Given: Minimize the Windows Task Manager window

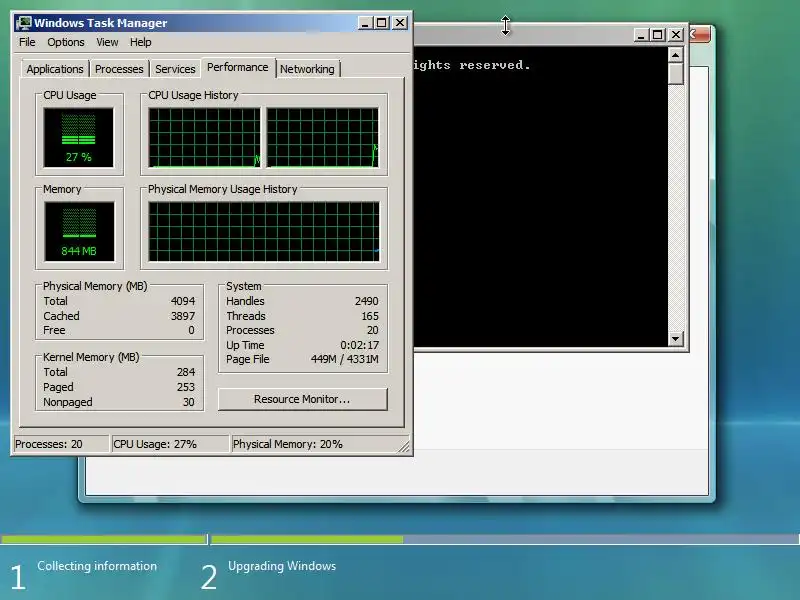Looking at the screenshot, I should (364, 23).
